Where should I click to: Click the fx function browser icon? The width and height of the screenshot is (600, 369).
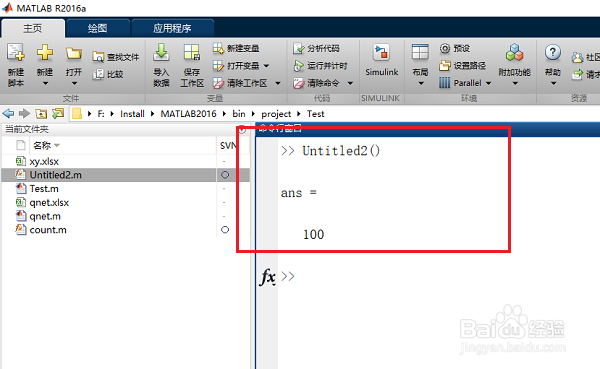pyautogui.click(x=267, y=277)
